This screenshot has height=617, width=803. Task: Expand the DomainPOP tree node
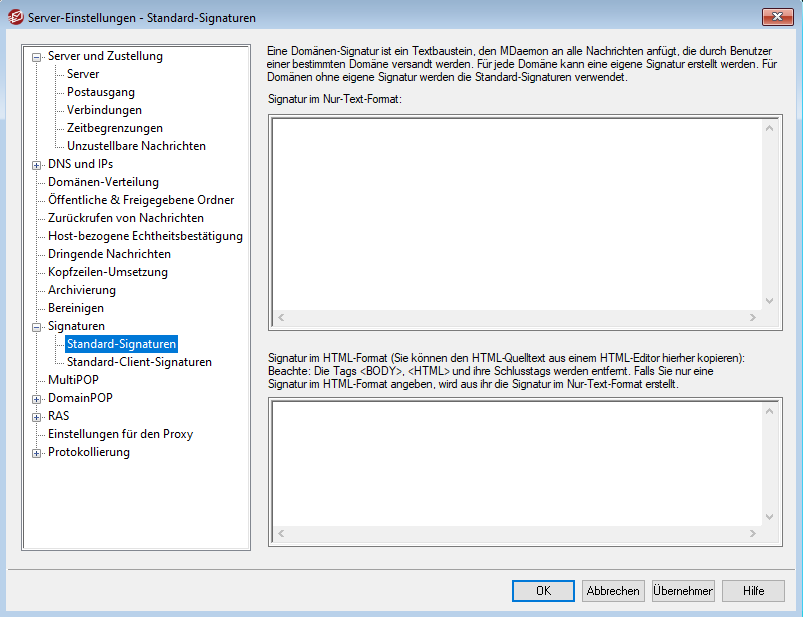coord(37,399)
